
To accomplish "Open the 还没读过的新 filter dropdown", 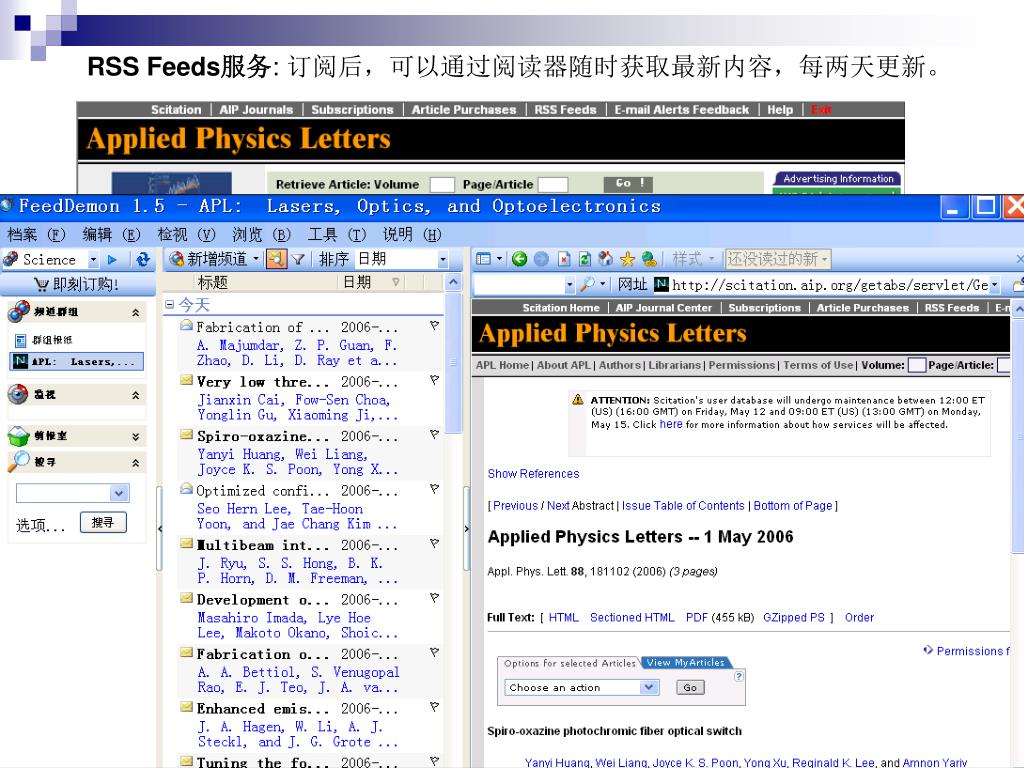I will coord(777,259).
